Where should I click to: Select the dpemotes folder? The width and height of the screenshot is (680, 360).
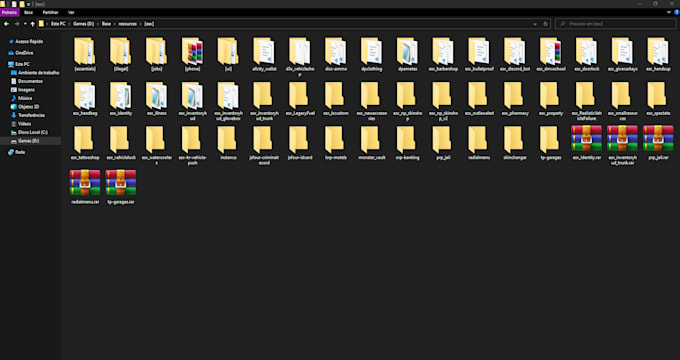point(407,54)
